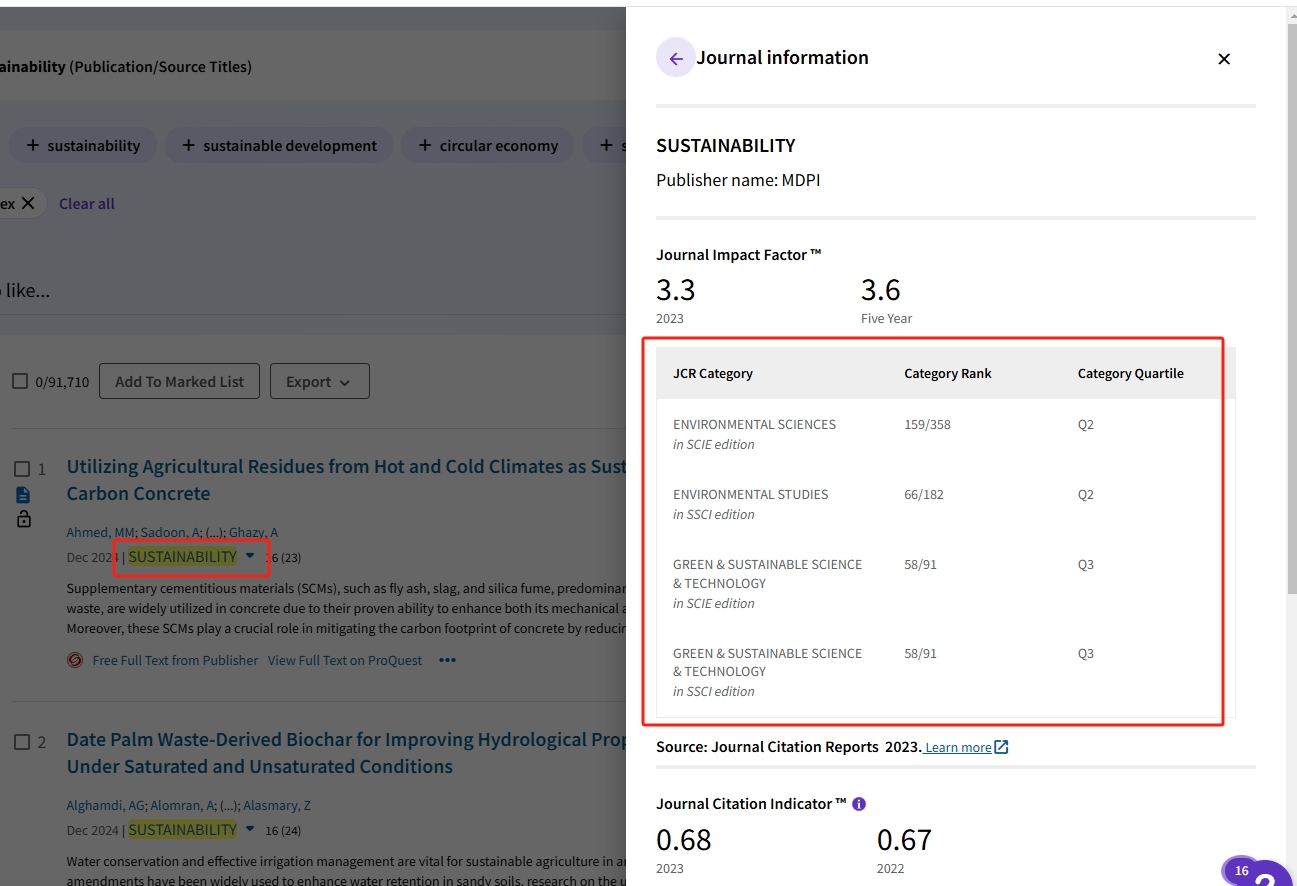Click the JCR Category column header
This screenshot has height=886, width=1297.
tap(712, 373)
